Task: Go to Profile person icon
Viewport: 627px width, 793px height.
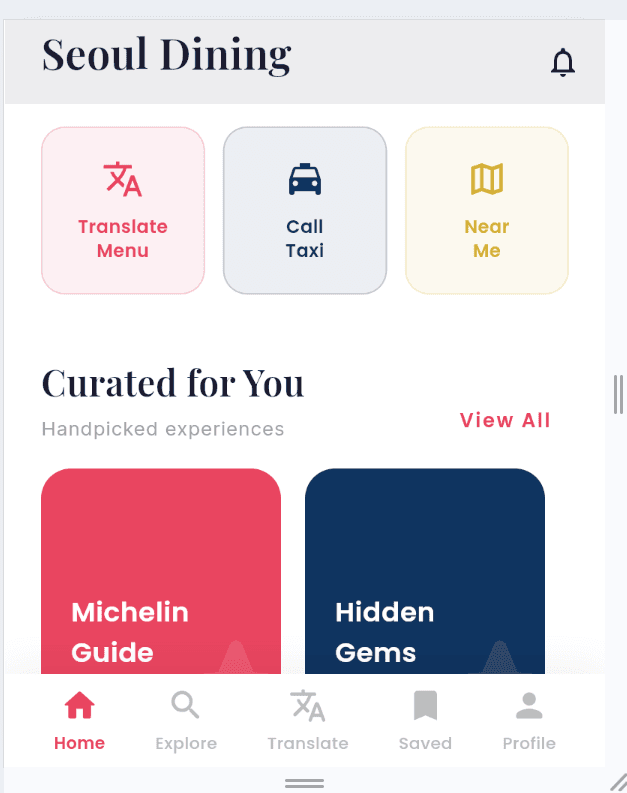Action: click(529, 706)
